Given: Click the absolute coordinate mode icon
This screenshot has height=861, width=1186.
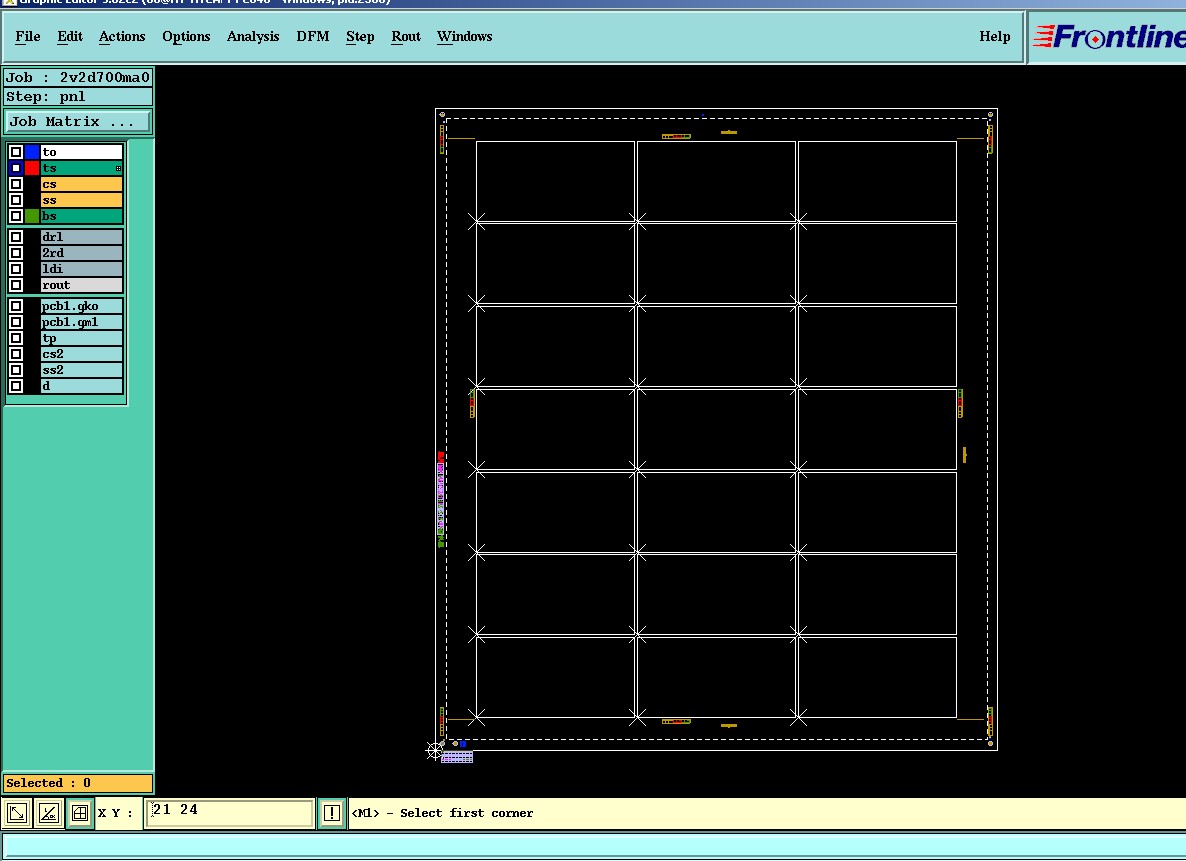Looking at the screenshot, I should click(x=17, y=813).
